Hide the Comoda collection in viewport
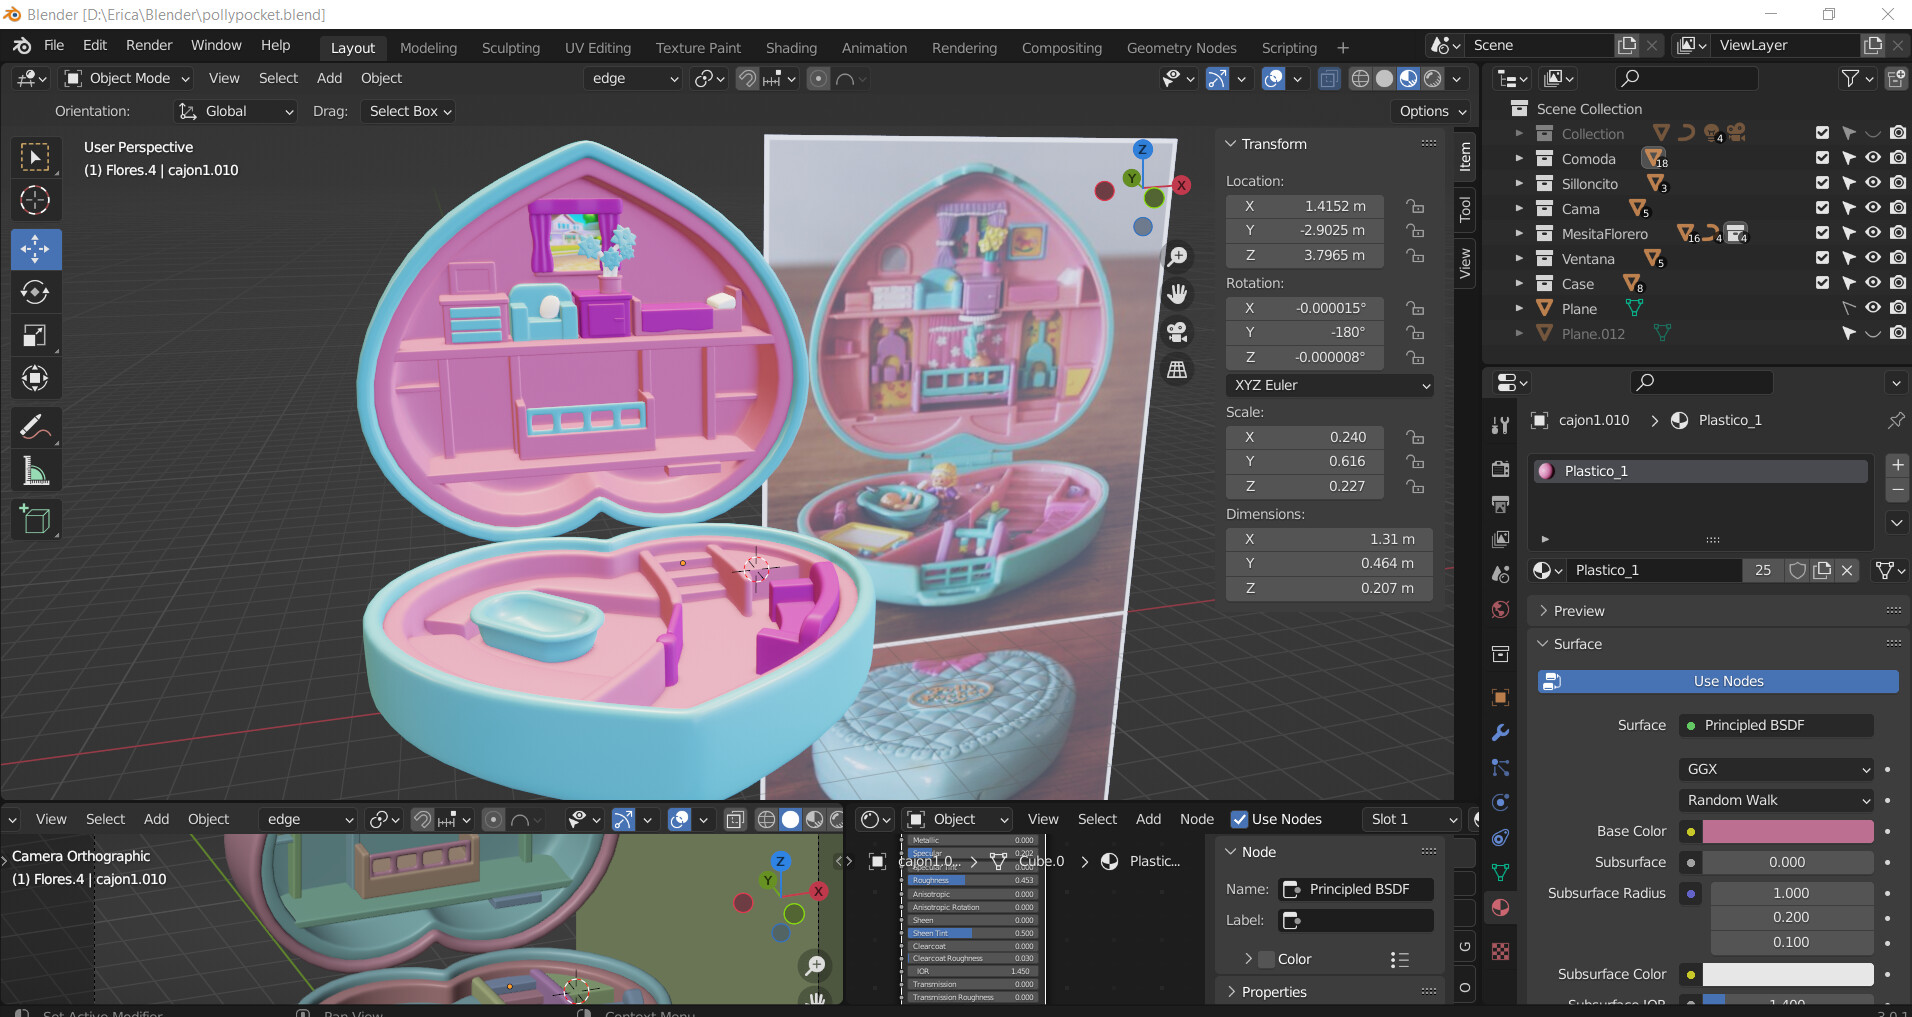 (1873, 158)
